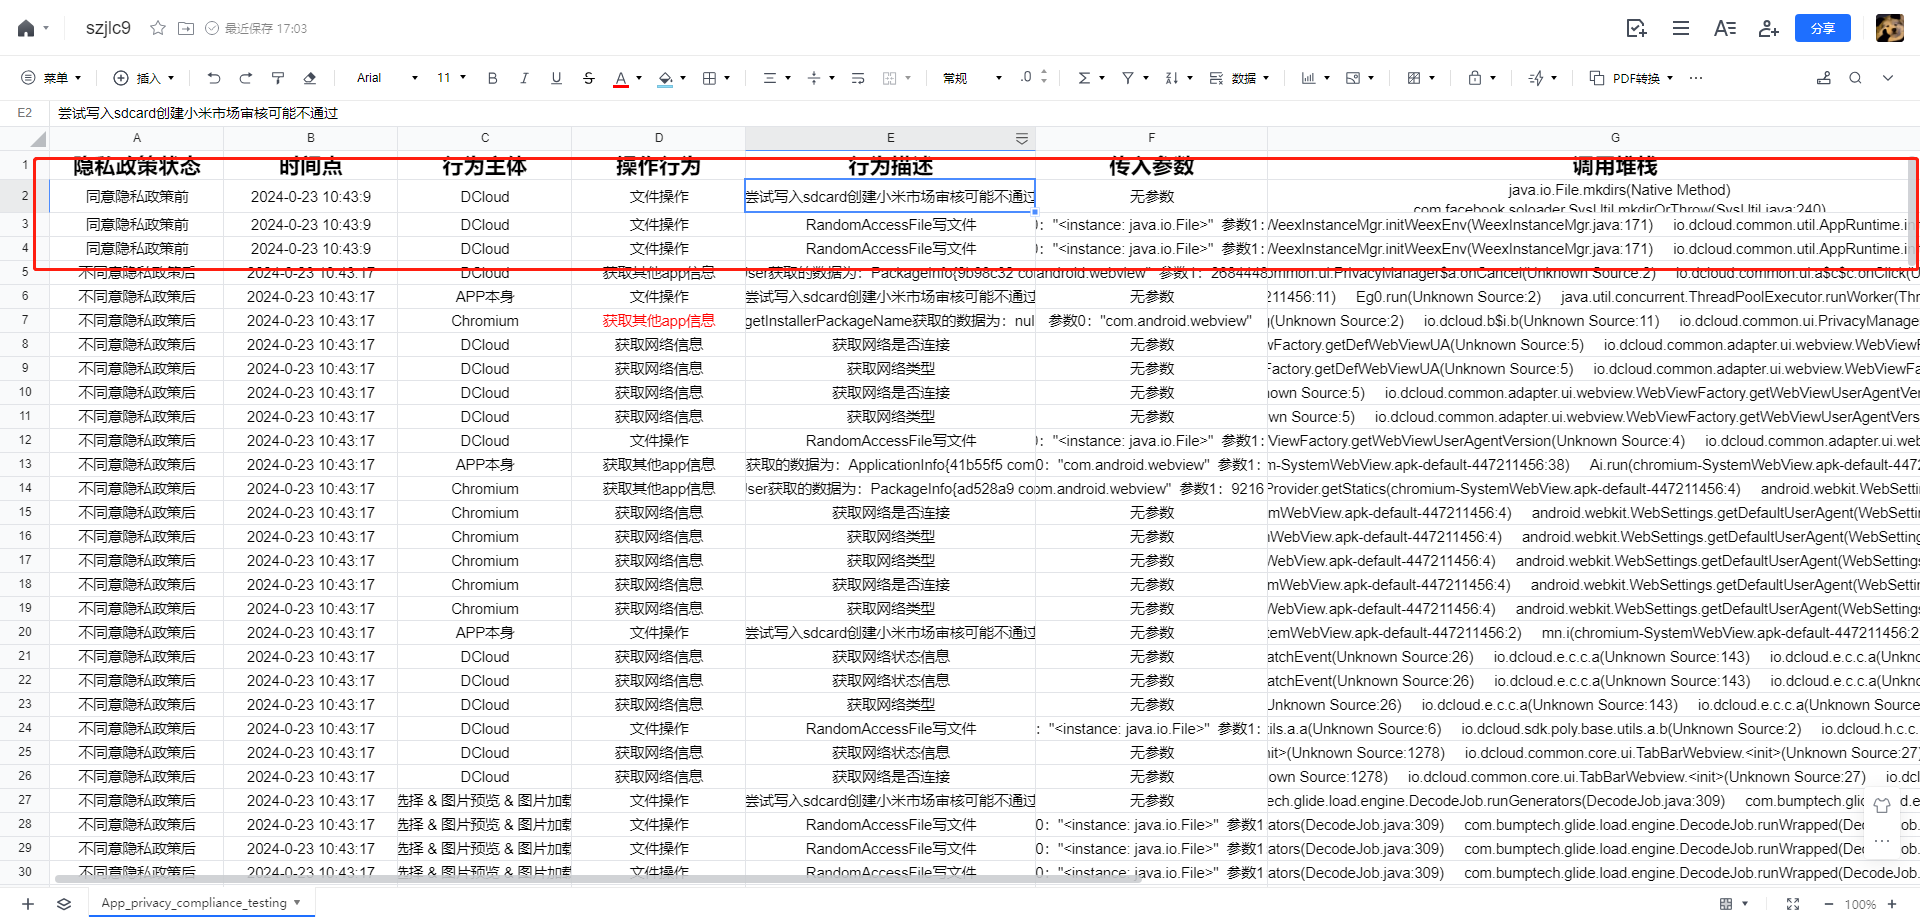Click the stamp icon near search
The image size is (1920, 919).
point(1824,78)
